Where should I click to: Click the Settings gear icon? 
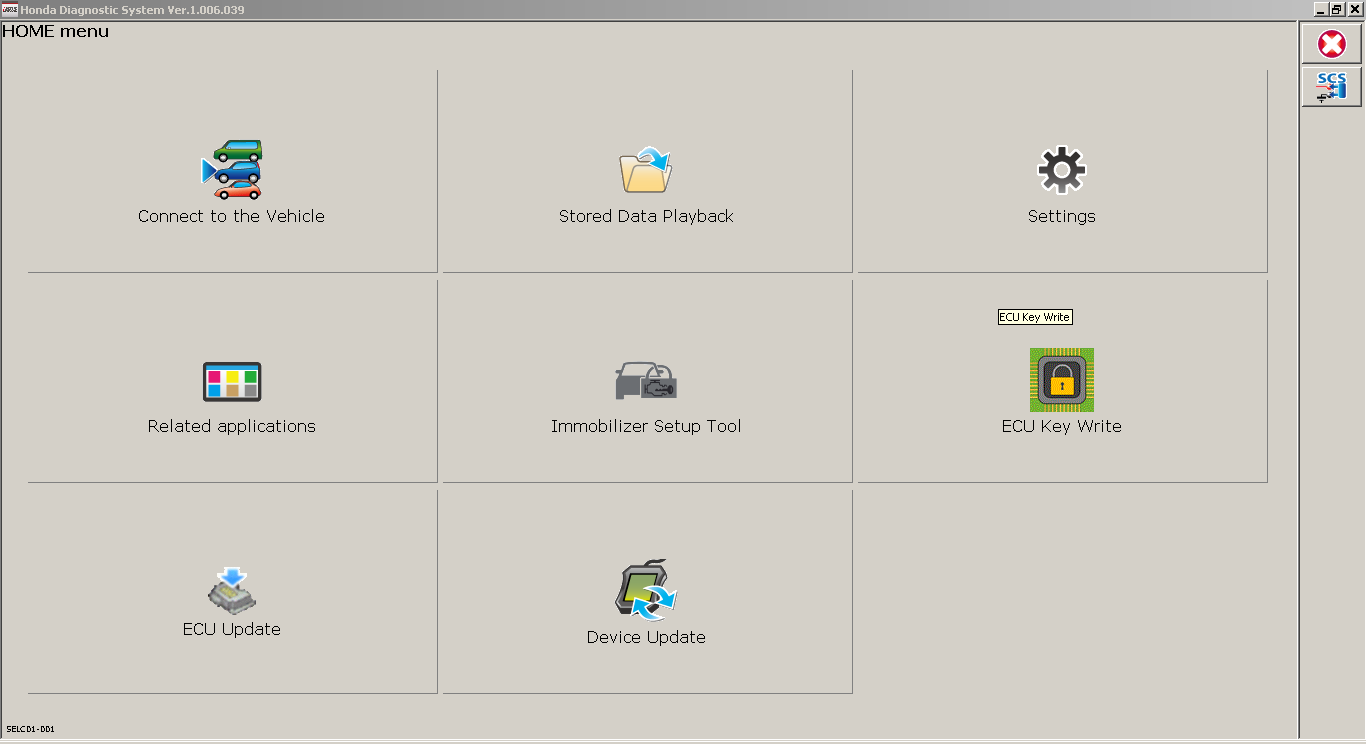coord(1061,170)
